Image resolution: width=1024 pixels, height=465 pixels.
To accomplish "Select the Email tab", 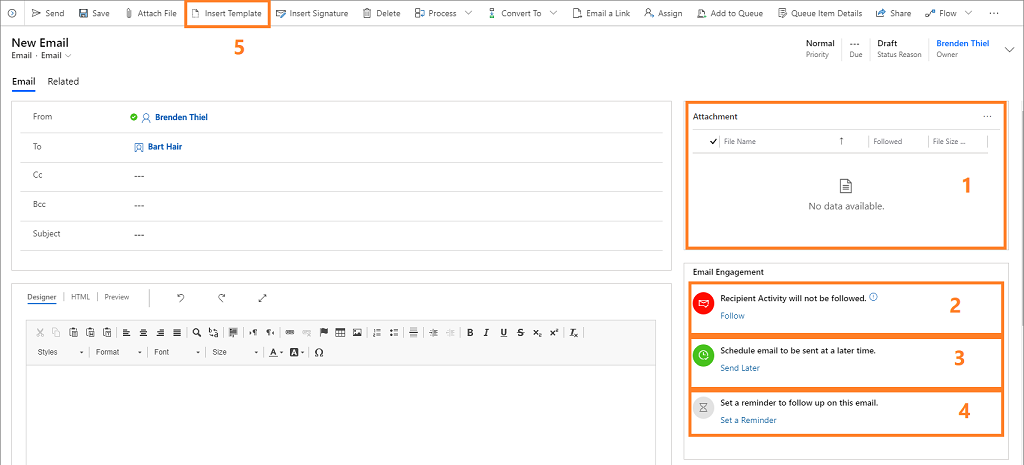I will pos(24,82).
